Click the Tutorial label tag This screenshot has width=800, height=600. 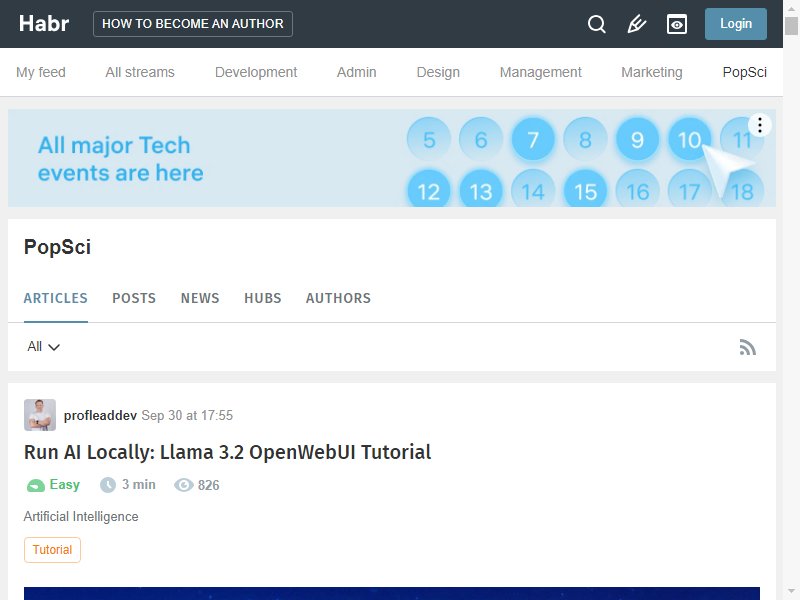(x=53, y=550)
